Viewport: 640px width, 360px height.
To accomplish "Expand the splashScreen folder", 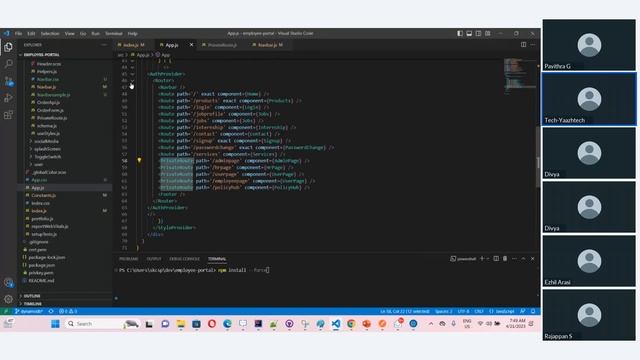I will [47, 149].
